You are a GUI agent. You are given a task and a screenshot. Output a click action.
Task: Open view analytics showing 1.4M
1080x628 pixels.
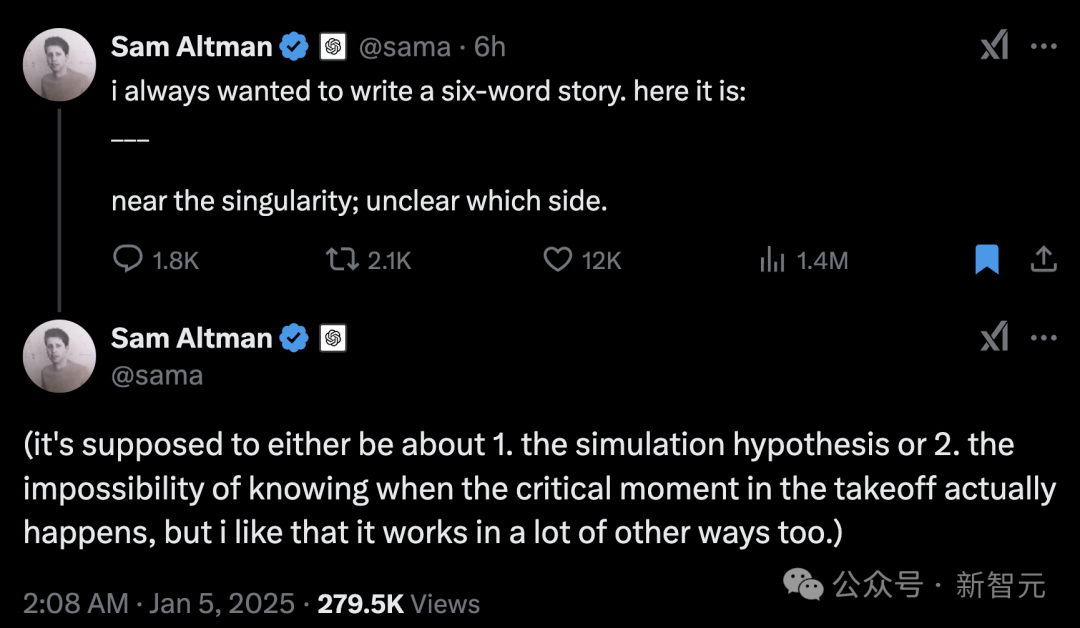773,260
